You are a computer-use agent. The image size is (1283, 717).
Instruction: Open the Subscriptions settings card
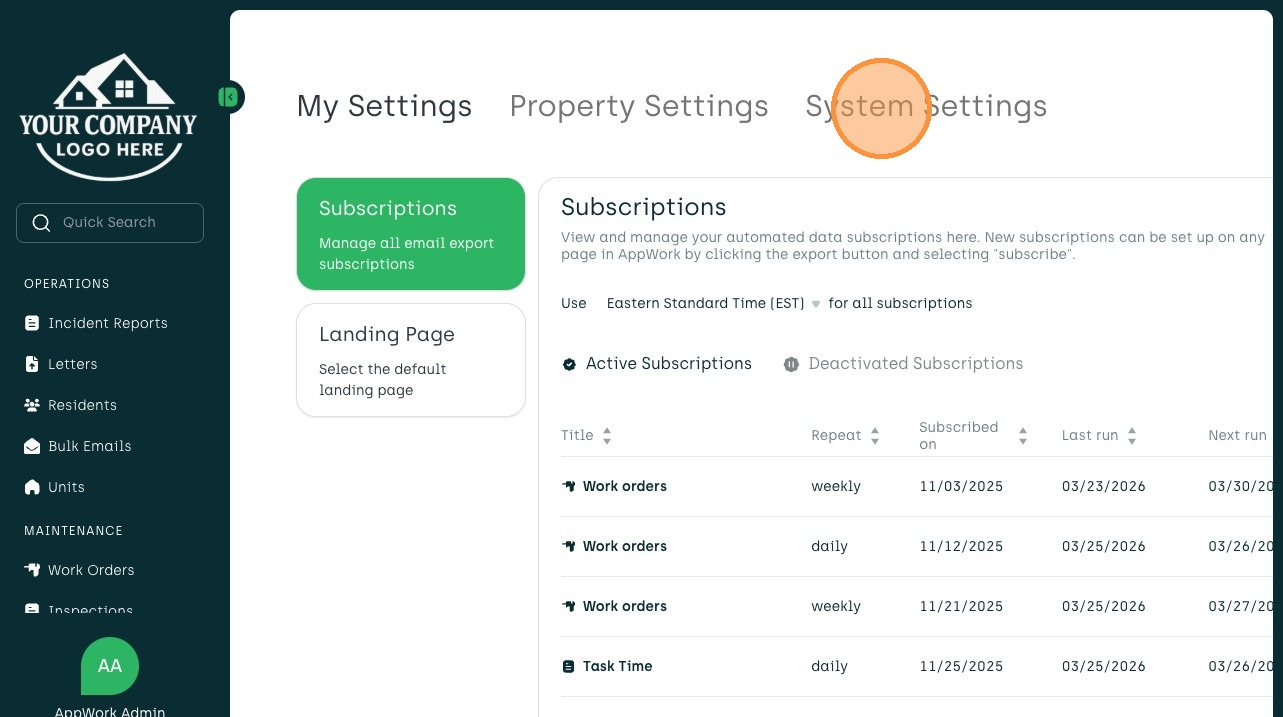tap(411, 234)
